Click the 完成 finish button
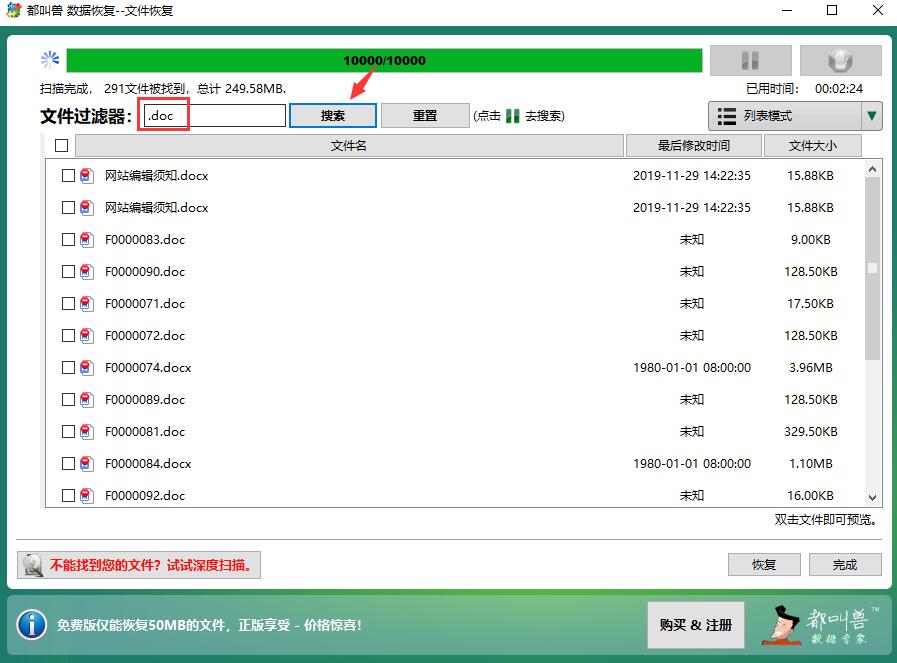897x663 pixels. tap(845, 565)
